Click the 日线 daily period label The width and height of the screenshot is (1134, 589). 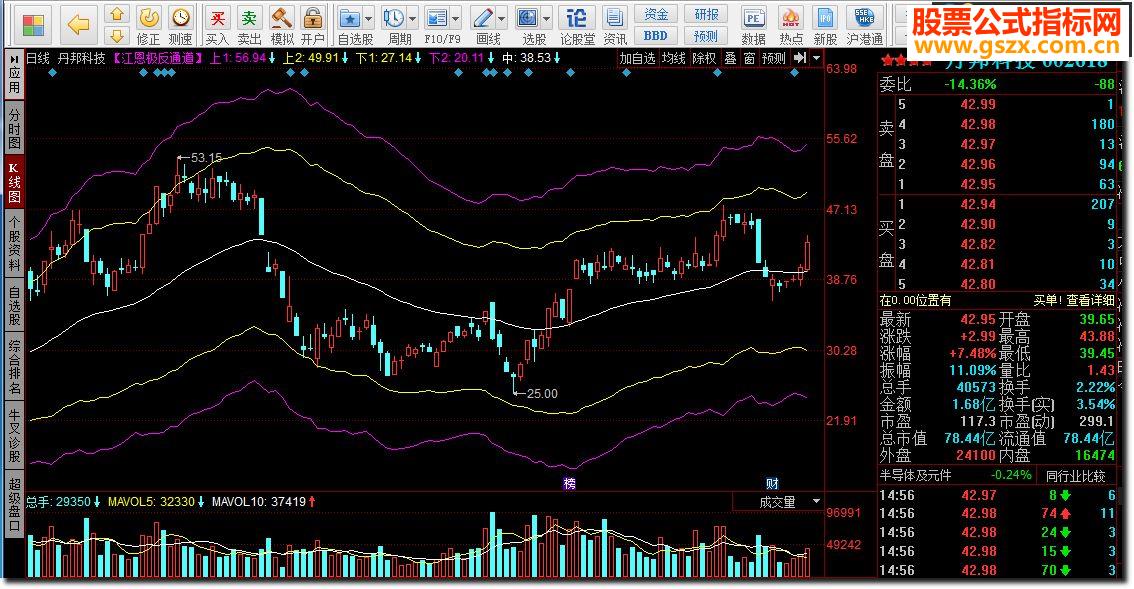(38, 58)
